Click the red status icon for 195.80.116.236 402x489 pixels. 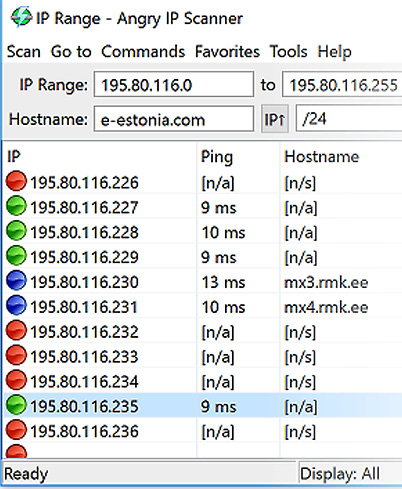pyautogui.click(x=16, y=430)
